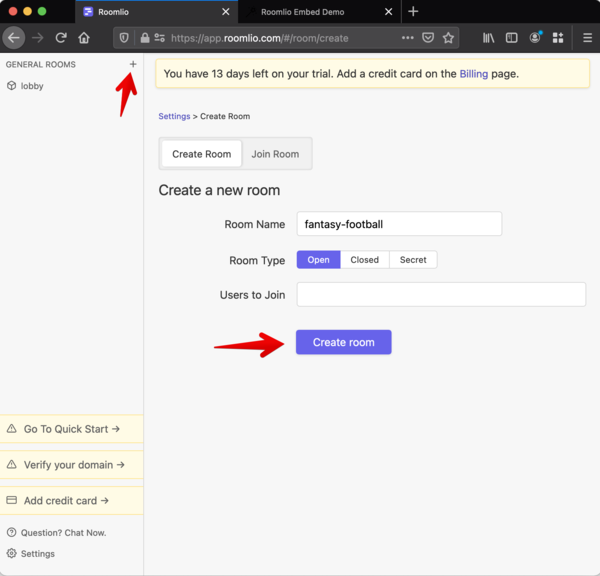
Task: Reload the page with the refresh icon
Action: pos(61,38)
